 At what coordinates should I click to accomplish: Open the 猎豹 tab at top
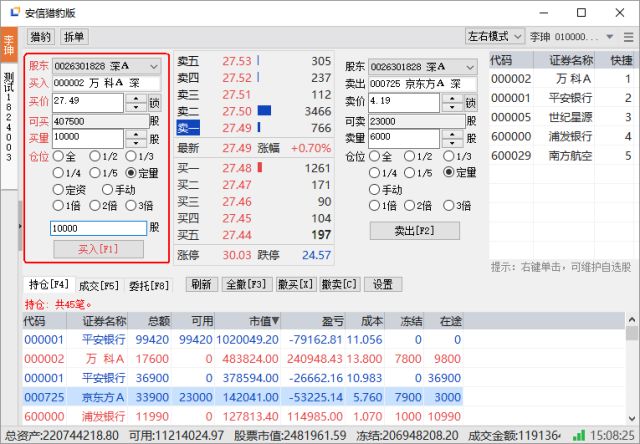(x=40, y=37)
